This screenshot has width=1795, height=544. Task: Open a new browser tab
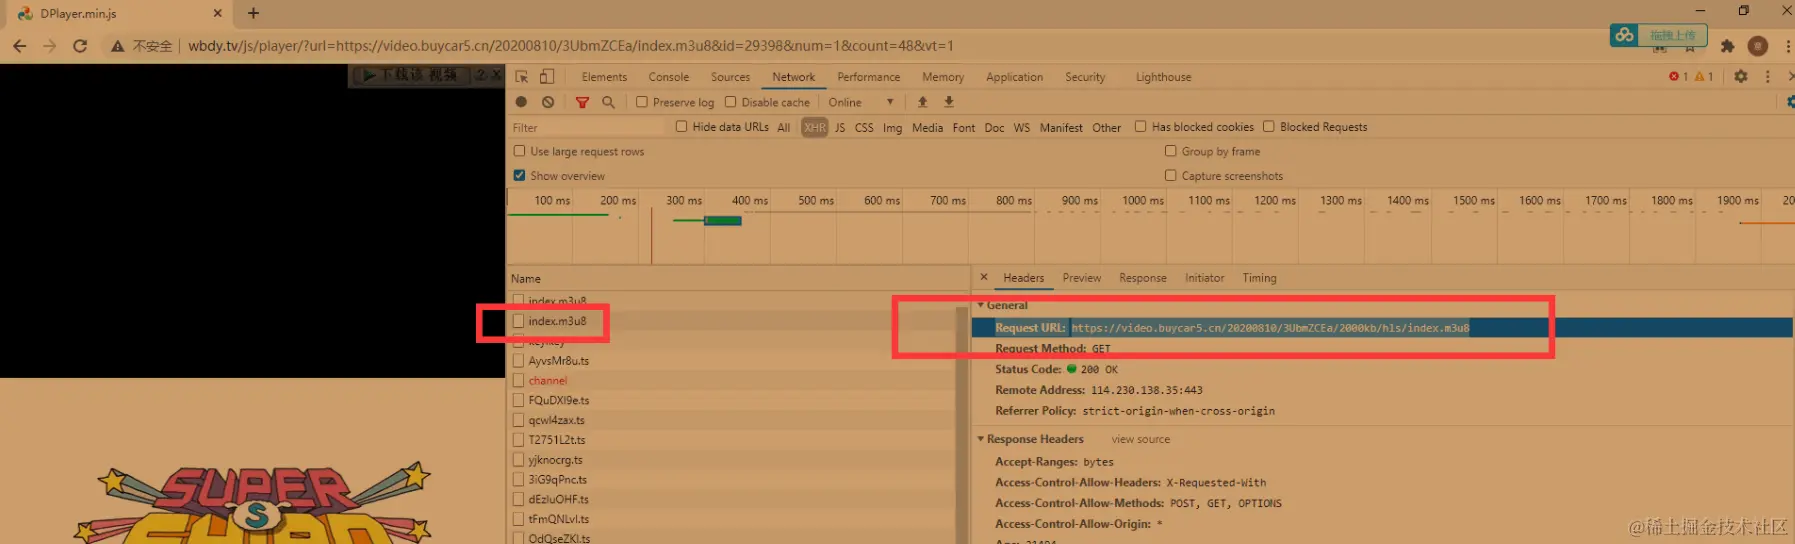click(253, 13)
